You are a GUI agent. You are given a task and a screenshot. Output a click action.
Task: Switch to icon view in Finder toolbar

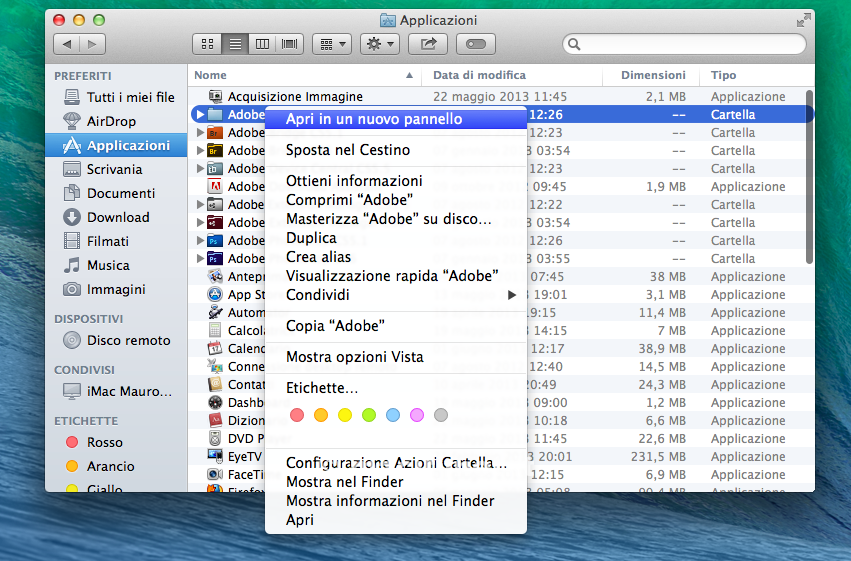coord(208,44)
